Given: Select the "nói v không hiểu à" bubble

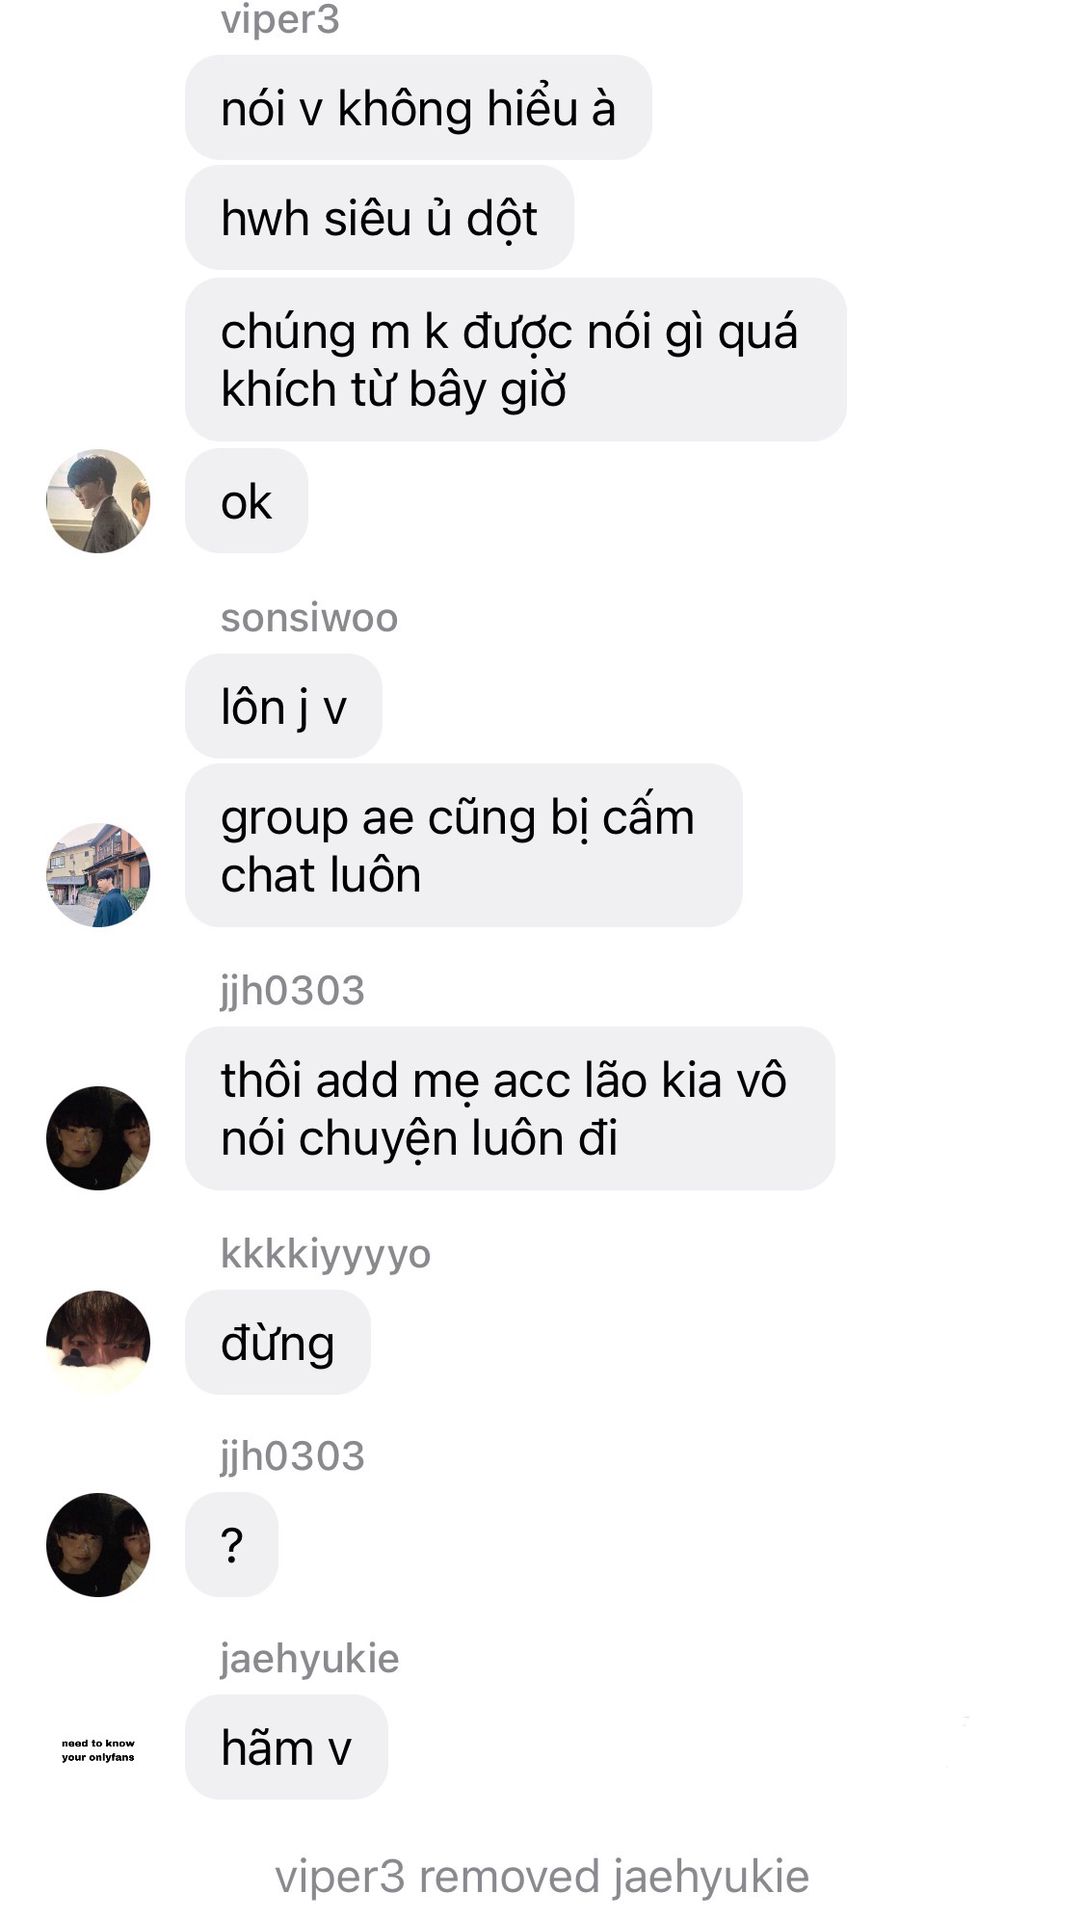Looking at the screenshot, I should pyautogui.click(x=418, y=108).
